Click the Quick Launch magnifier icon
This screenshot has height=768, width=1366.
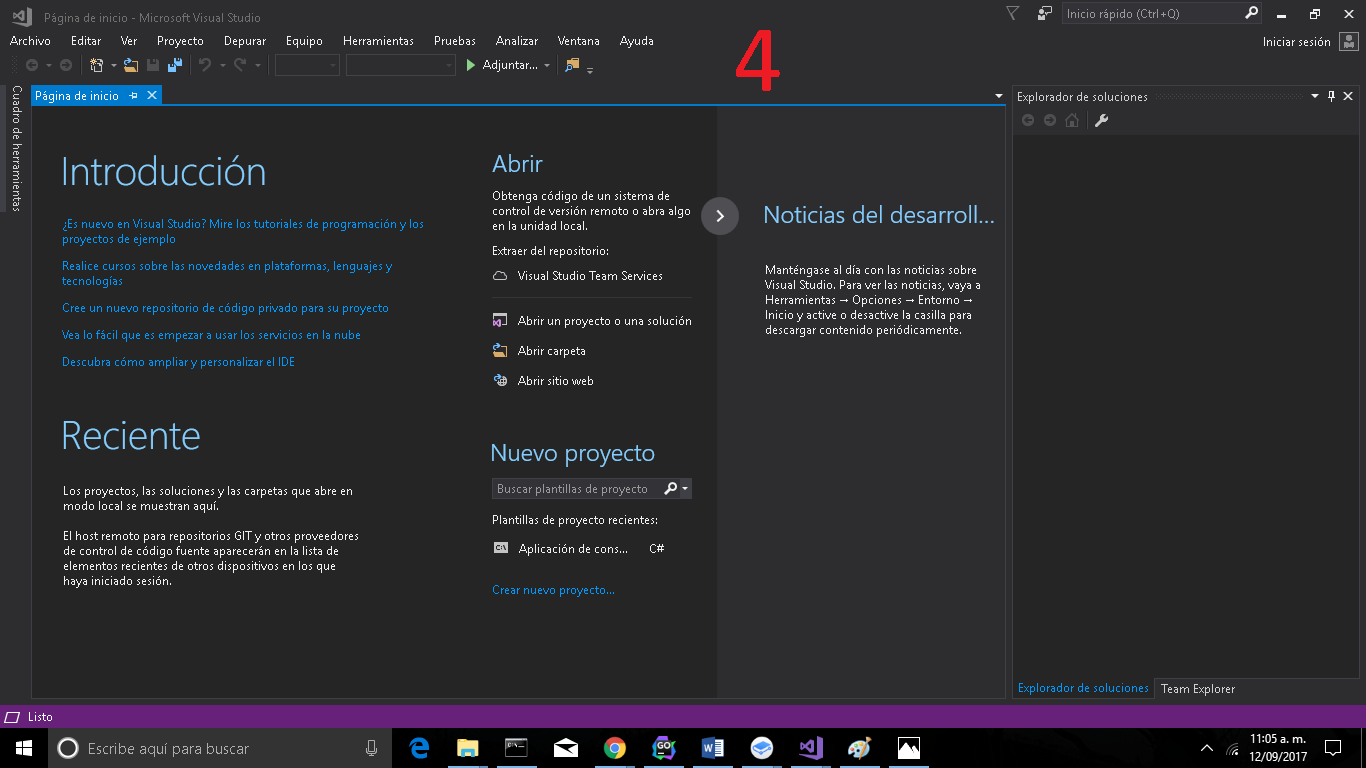(1251, 14)
